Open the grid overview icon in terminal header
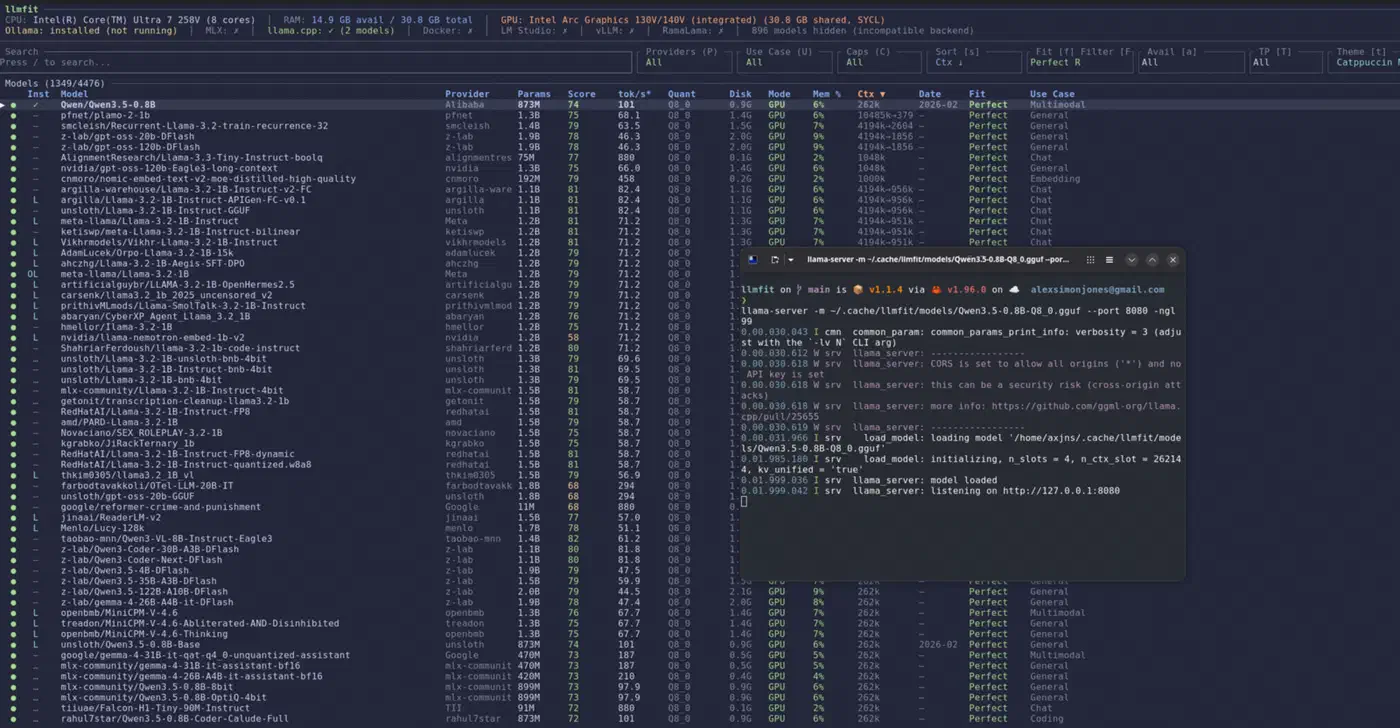This screenshot has width=1400, height=728. coord(1090,260)
